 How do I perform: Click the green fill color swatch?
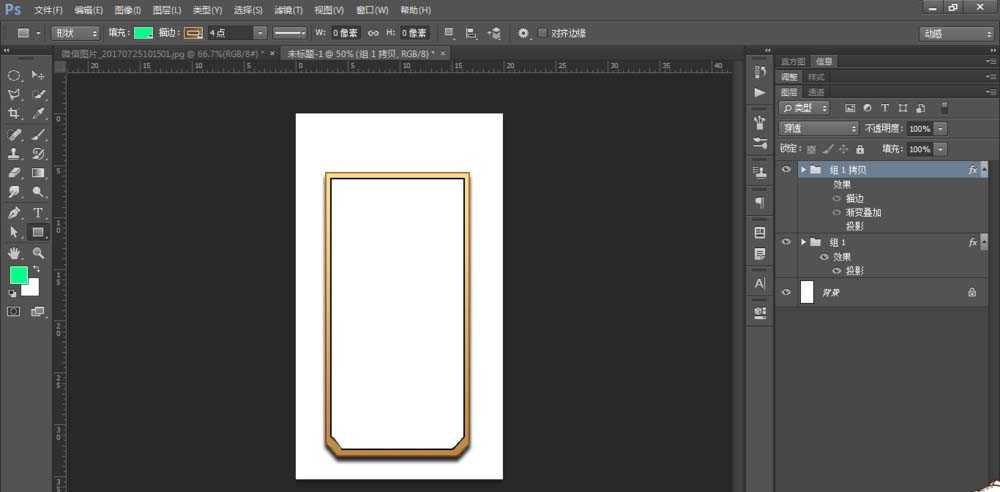(x=143, y=33)
